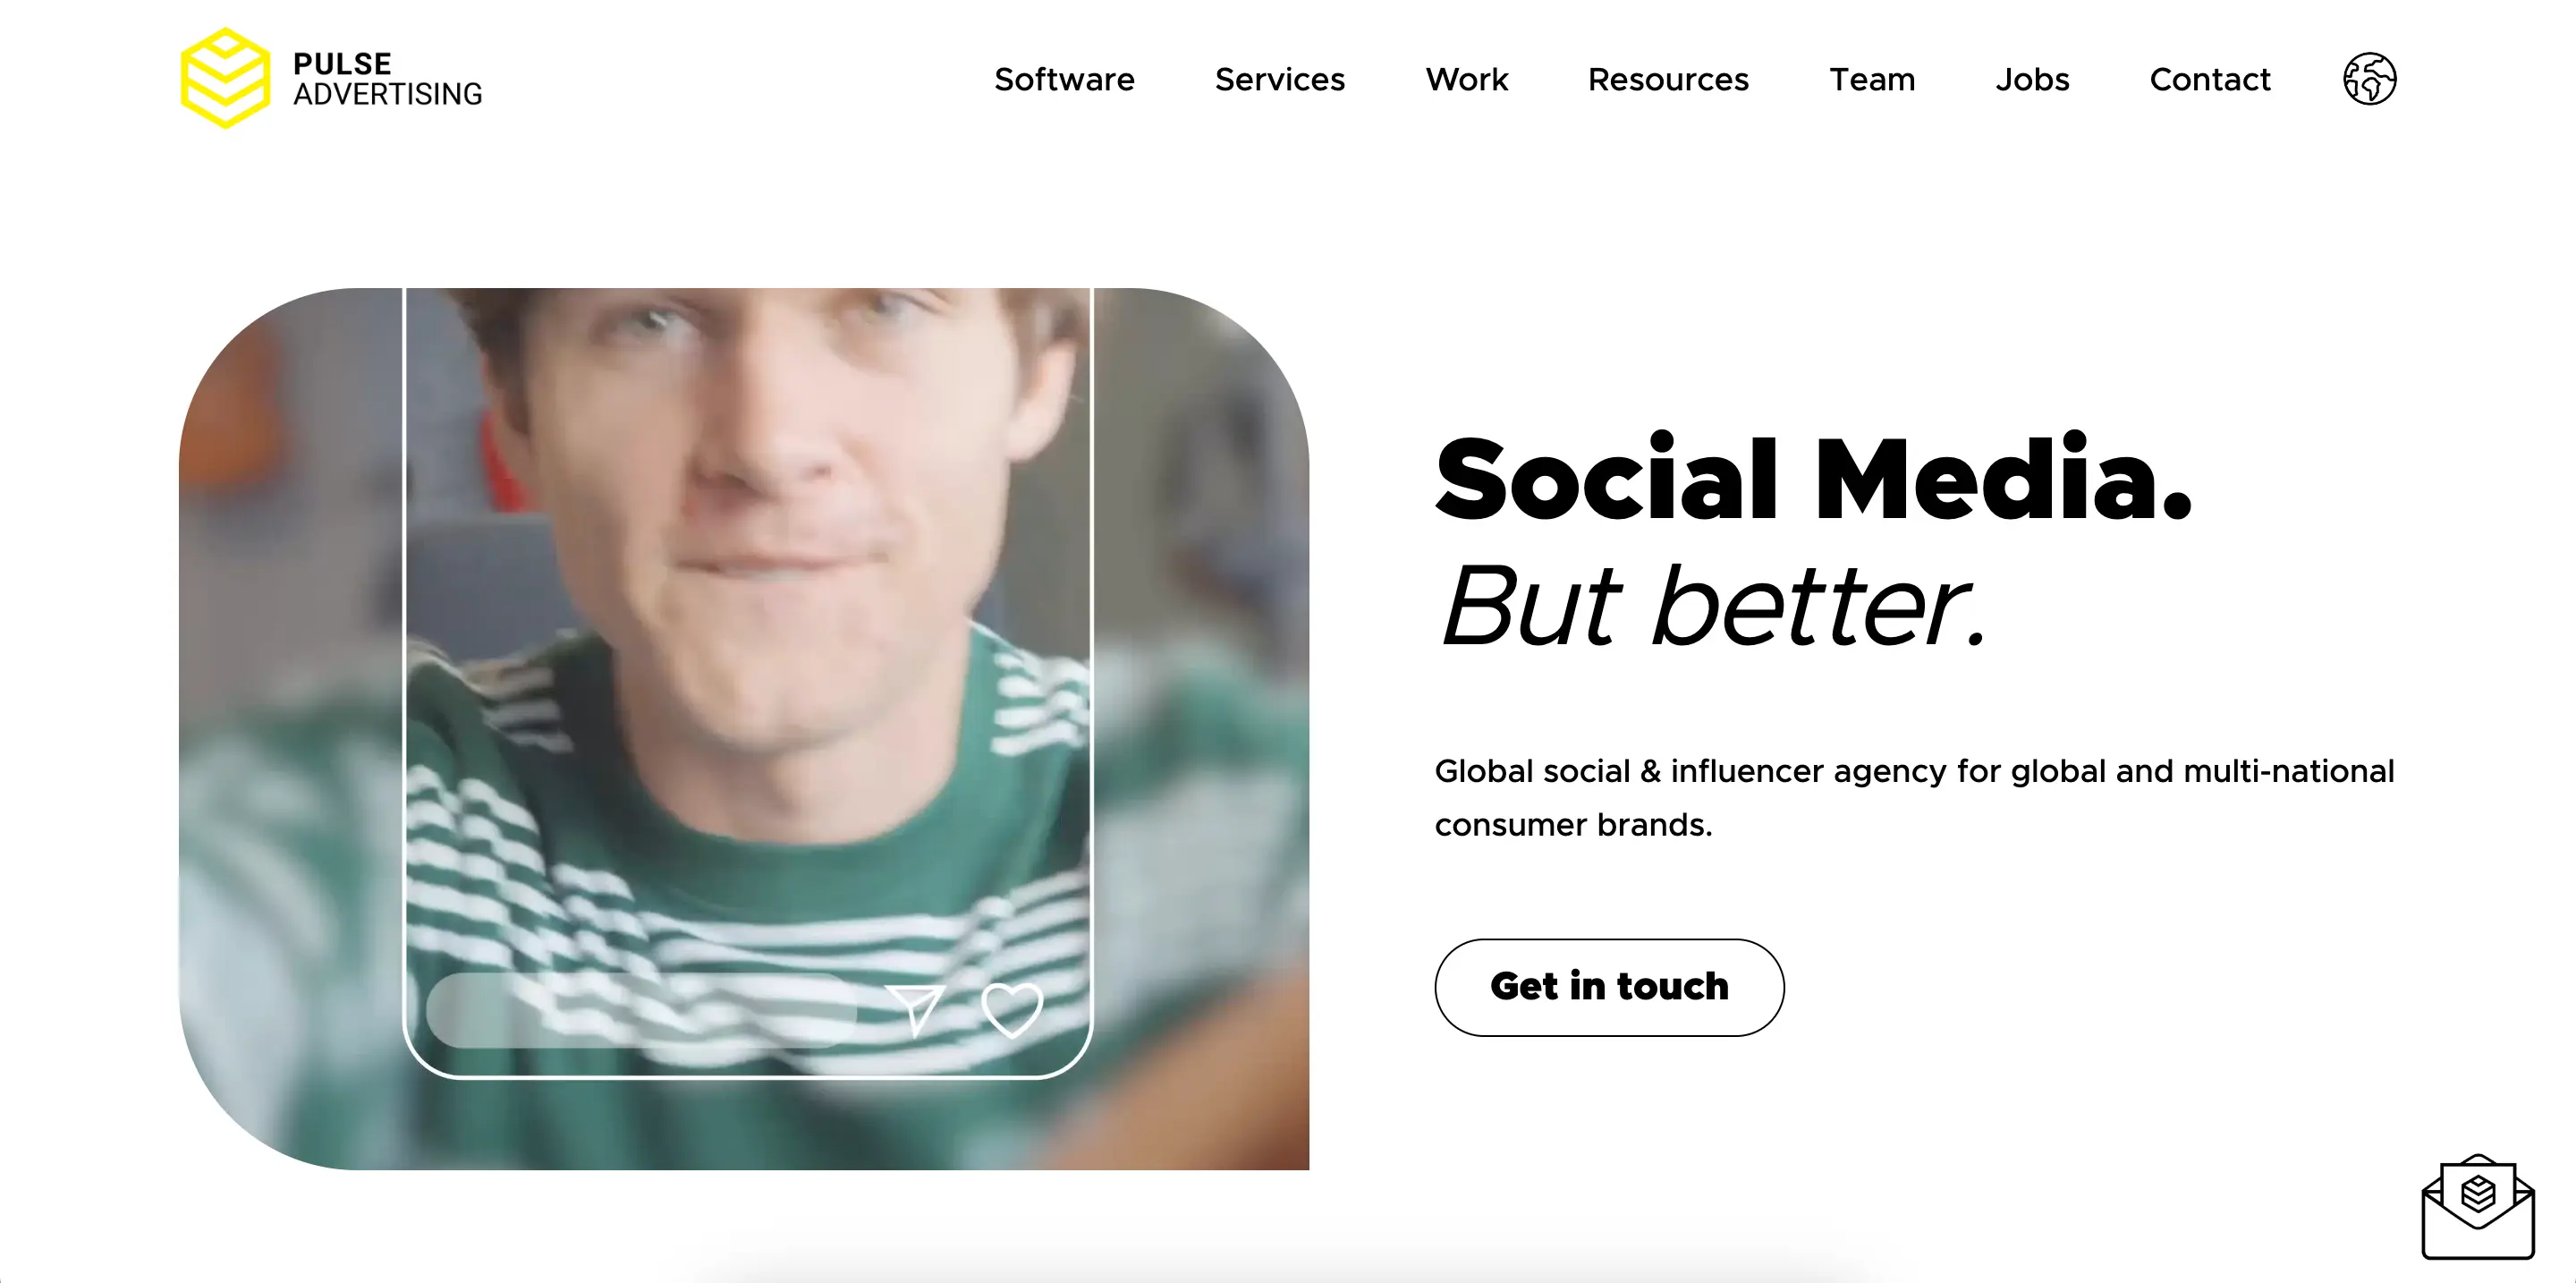Open the Jobs page
Screen dimensions: 2576x1283
2032,79
